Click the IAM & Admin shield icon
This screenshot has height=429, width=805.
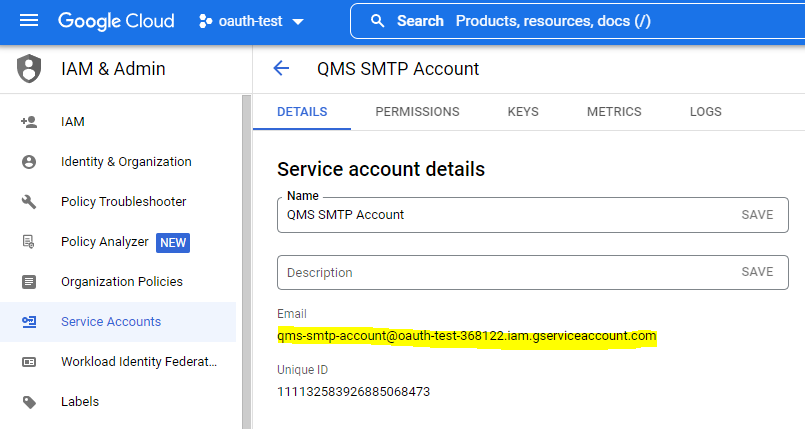click(29, 68)
